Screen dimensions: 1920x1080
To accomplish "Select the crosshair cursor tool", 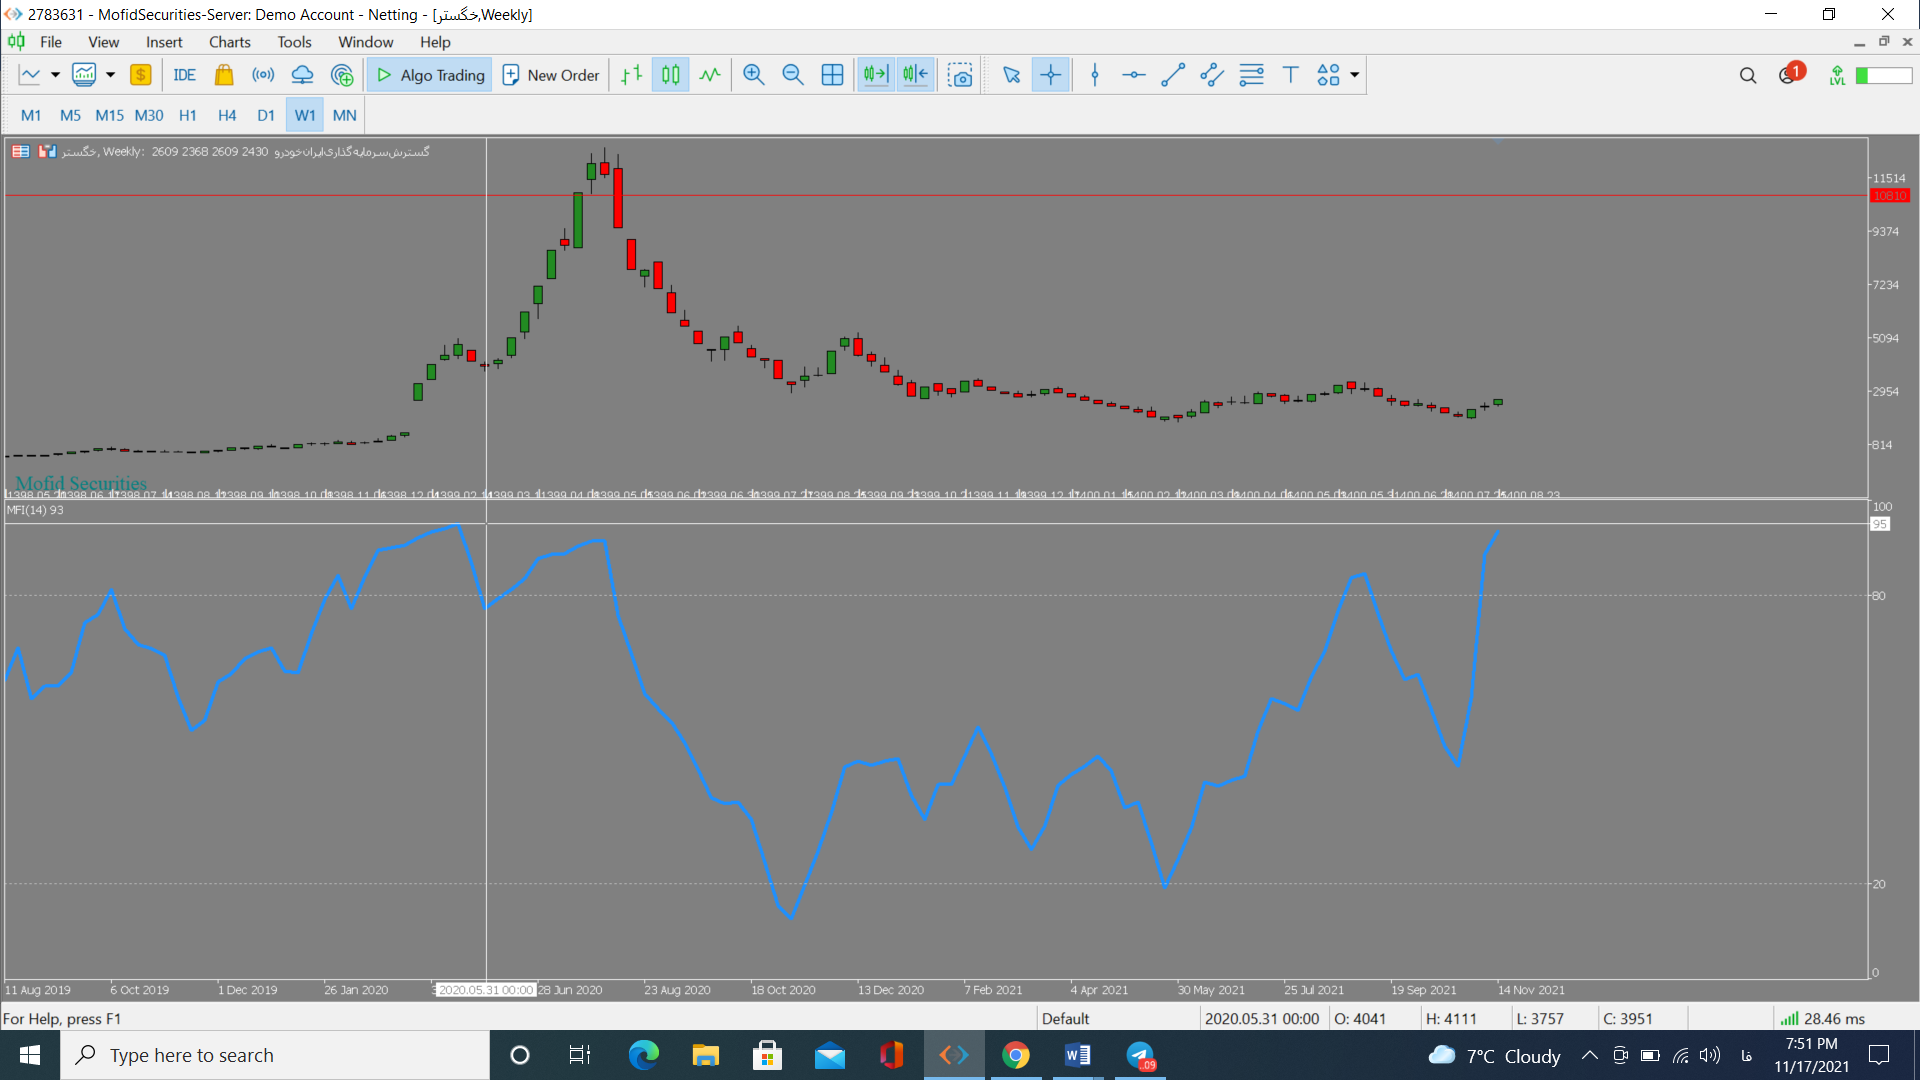I will (1051, 75).
